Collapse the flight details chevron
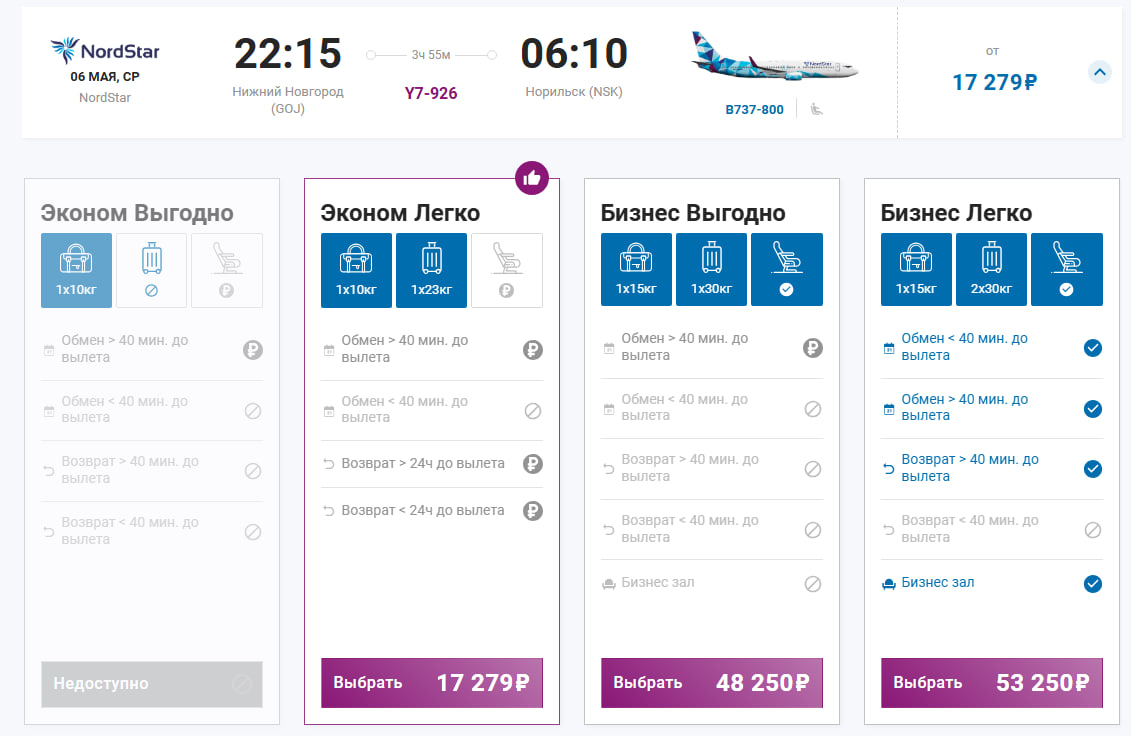 pos(1099,72)
